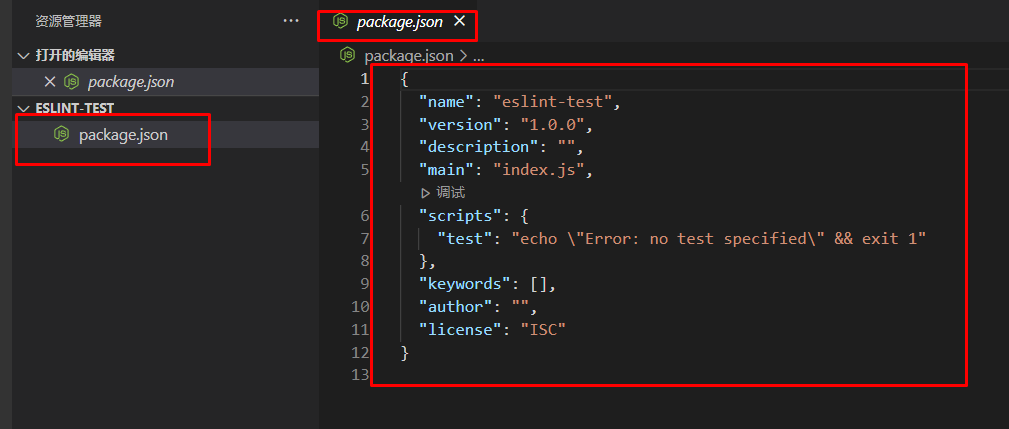The height and width of the screenshot is (429, 1009).
Task: Click the 调试 code lens link
Action: tap(450, 193)
